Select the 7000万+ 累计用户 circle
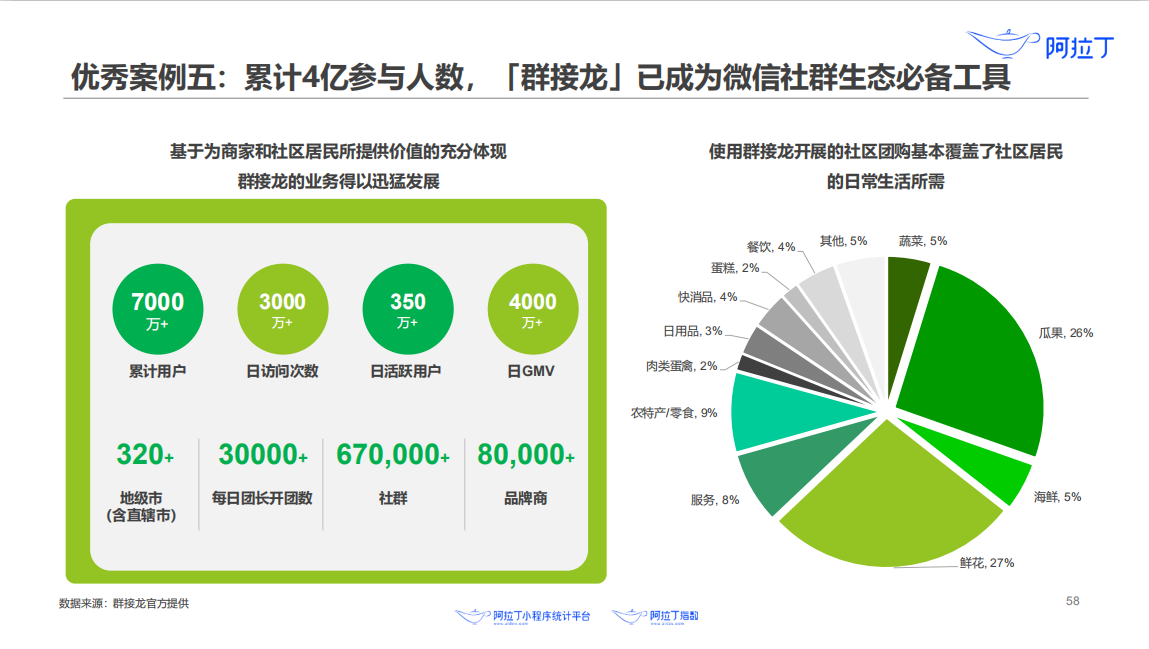 click(157, 308)
